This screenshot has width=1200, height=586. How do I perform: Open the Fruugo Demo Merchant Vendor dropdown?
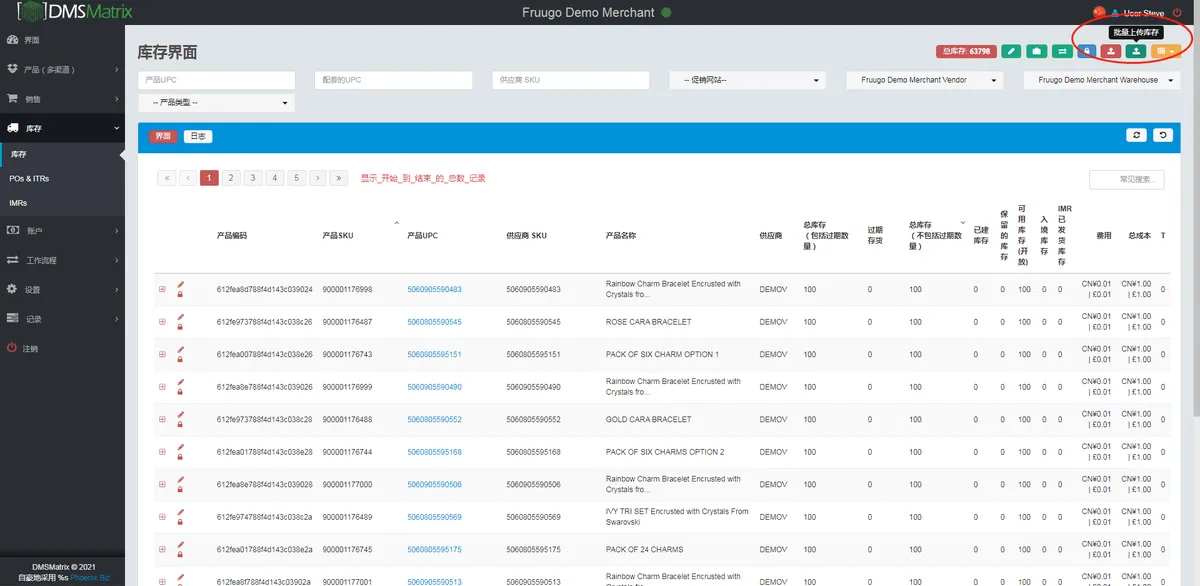[x=924, y=80]
